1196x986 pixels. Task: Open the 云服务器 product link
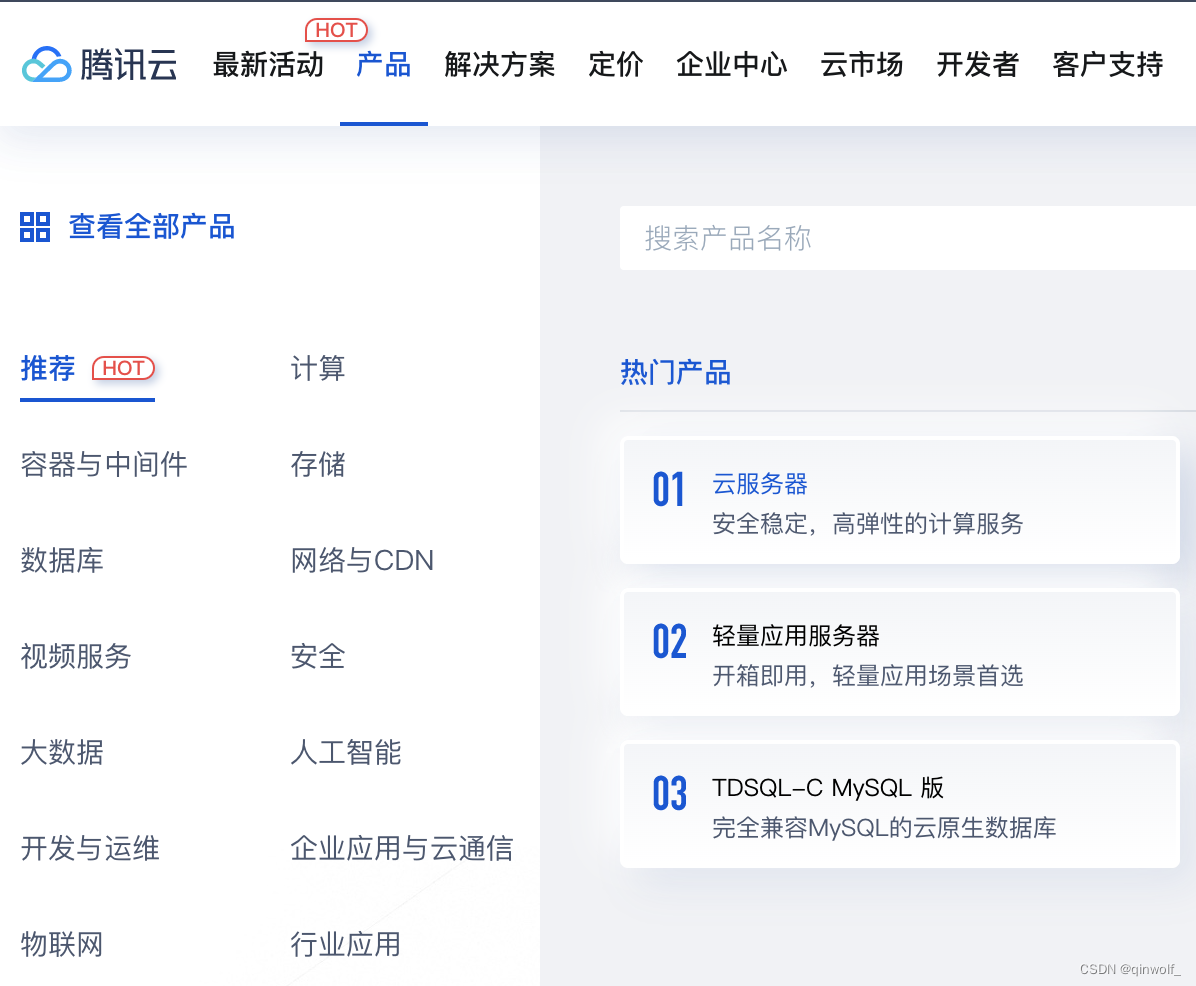tap(760, 484)
